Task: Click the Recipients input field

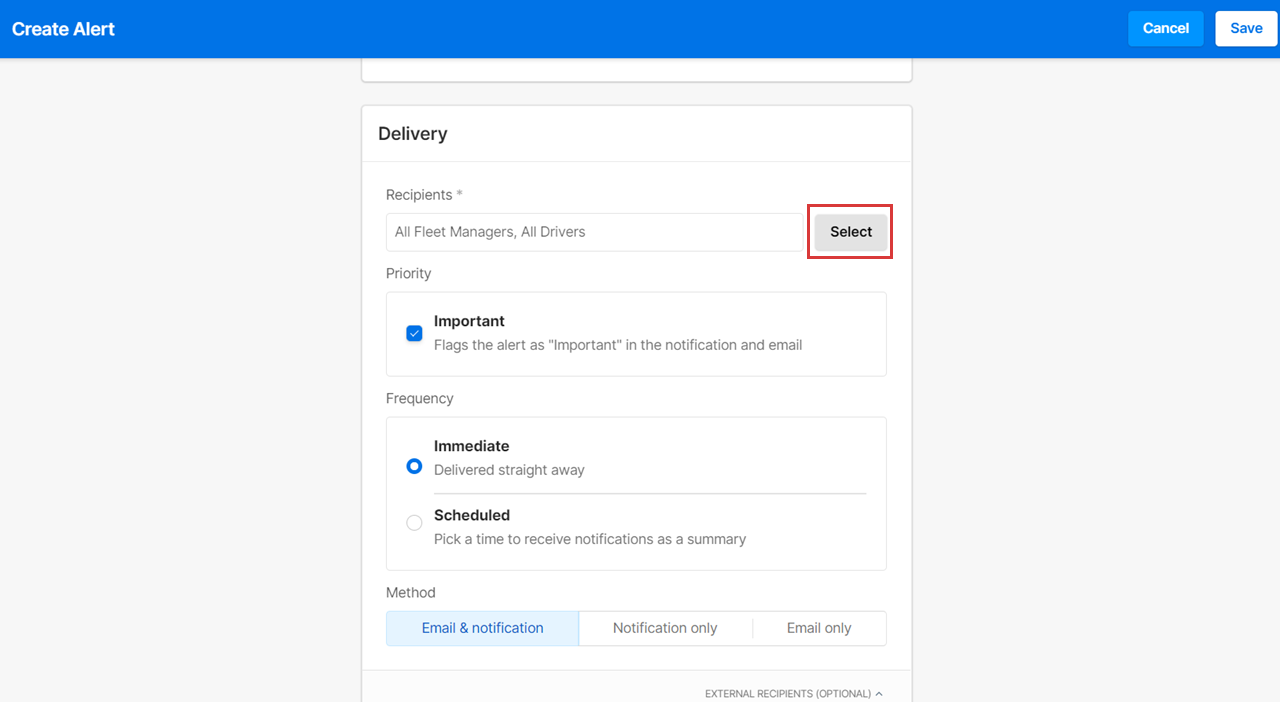Action: [595, 232]
